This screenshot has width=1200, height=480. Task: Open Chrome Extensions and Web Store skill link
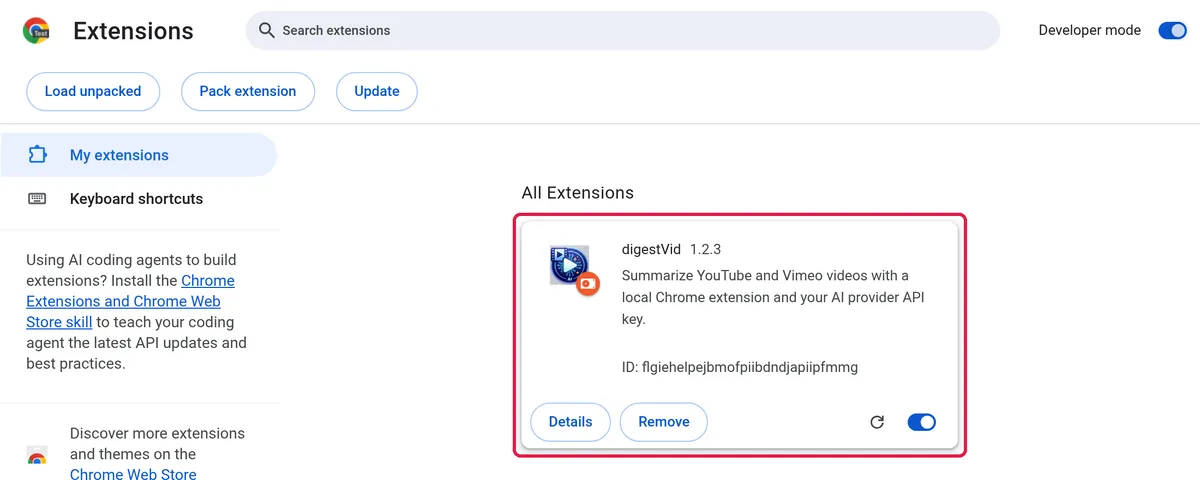click(130, 301)
